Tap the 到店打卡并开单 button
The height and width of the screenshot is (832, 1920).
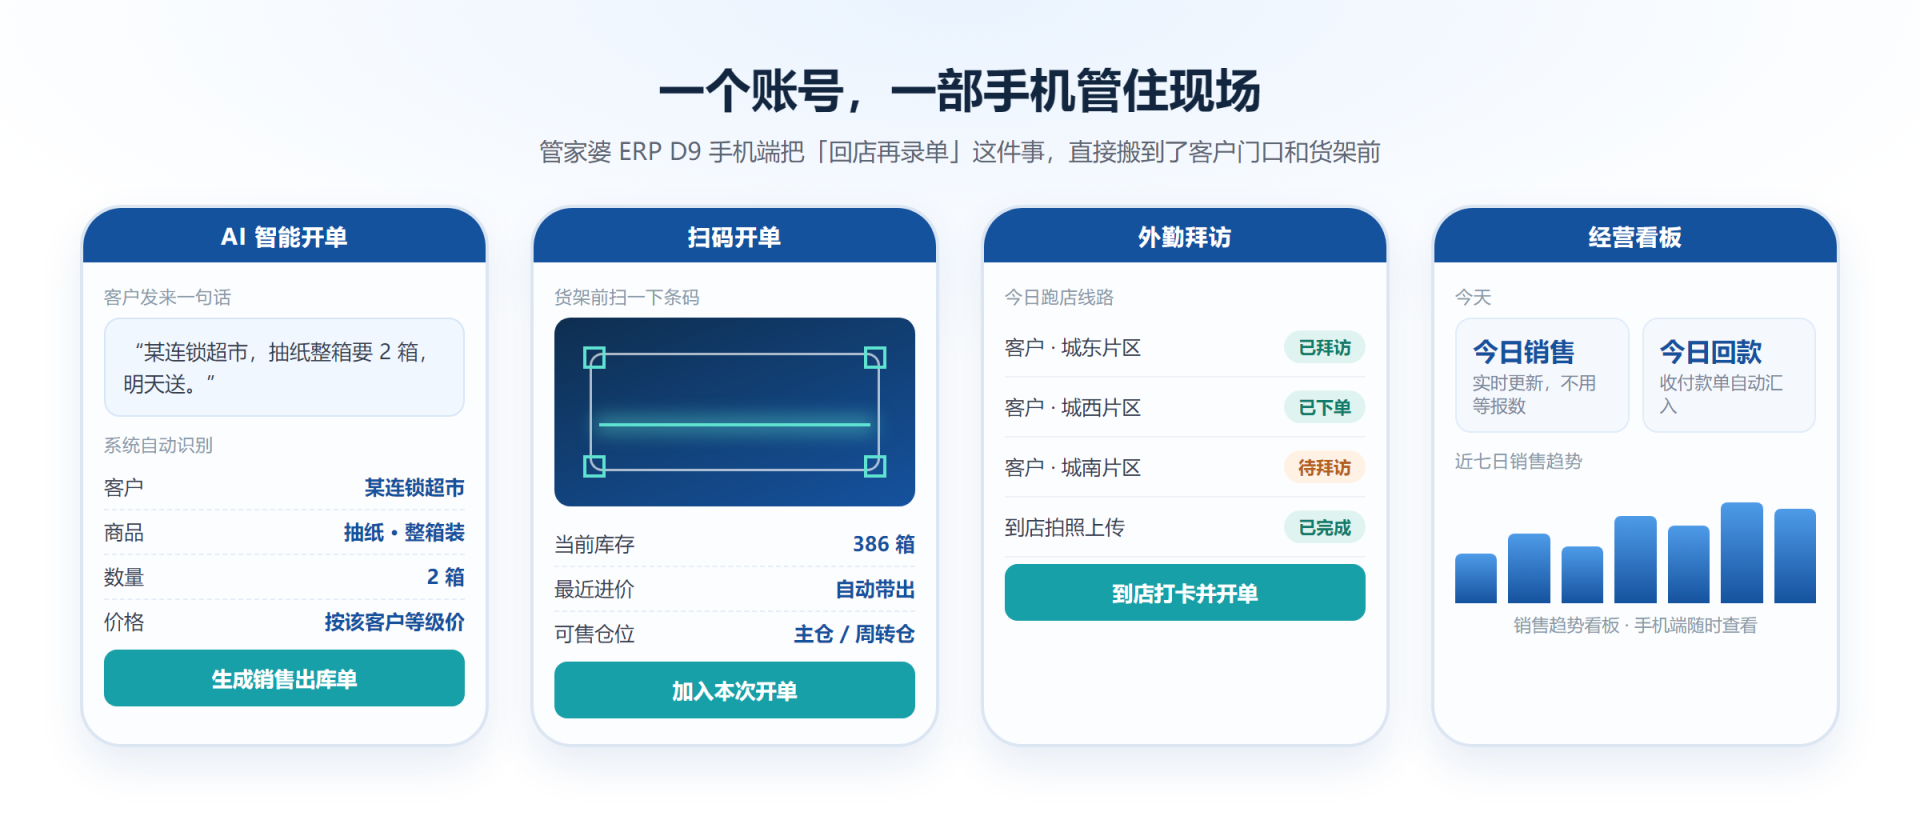1184,593
